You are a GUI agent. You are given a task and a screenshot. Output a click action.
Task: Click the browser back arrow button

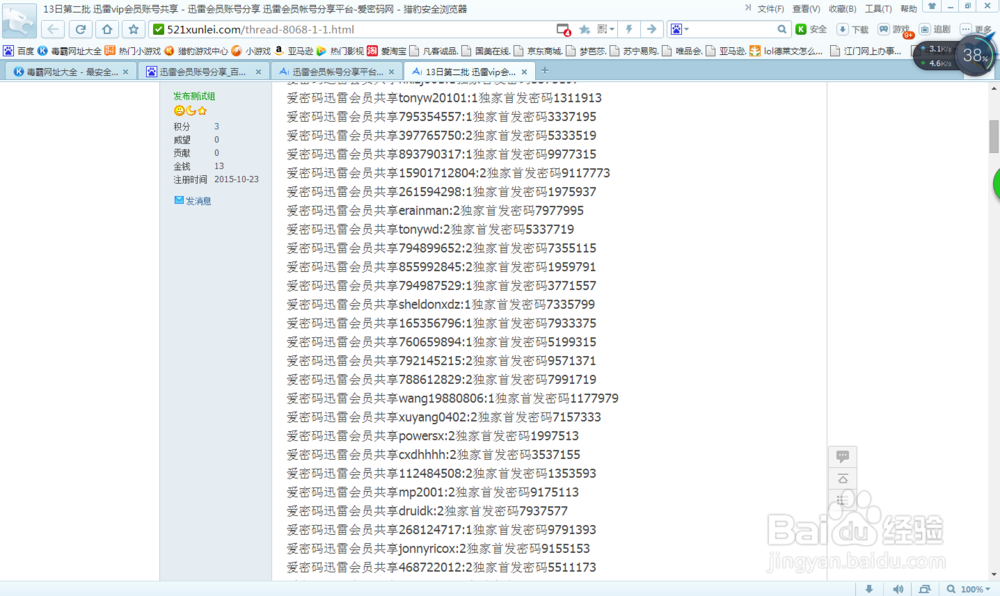pos(53,29)
